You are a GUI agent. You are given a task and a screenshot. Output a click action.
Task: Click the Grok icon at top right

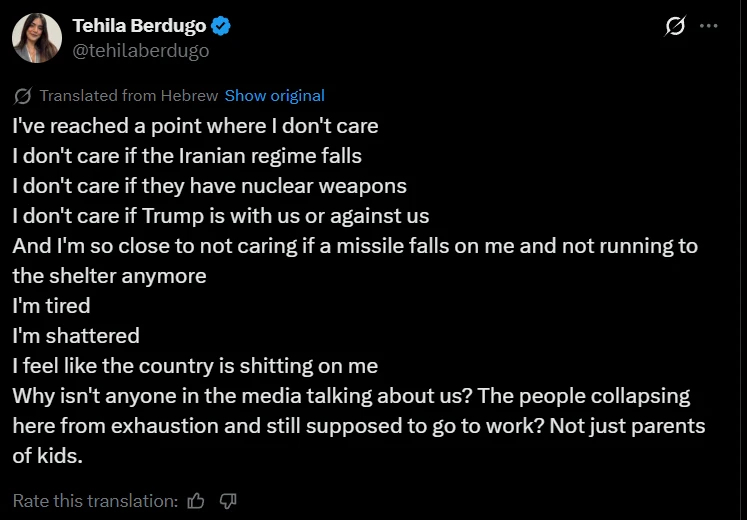675,27
